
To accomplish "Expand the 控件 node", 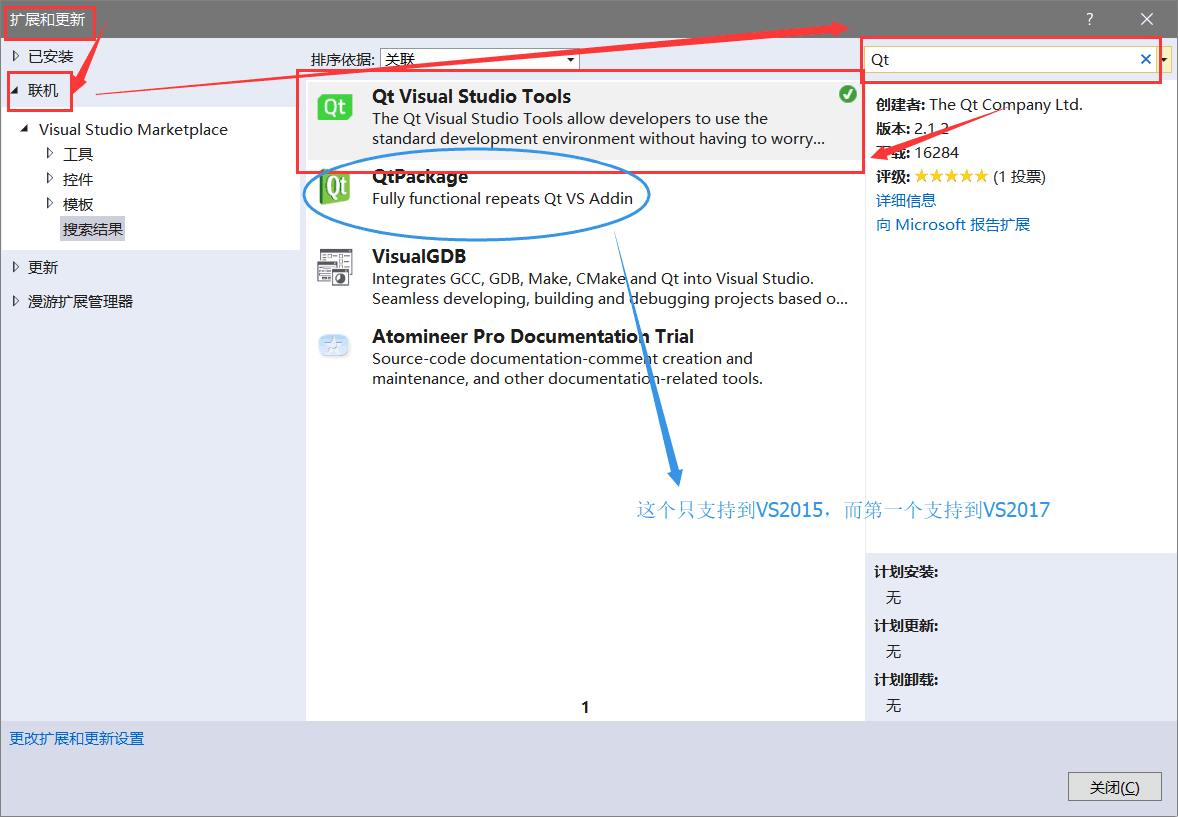I will point(50,179).
